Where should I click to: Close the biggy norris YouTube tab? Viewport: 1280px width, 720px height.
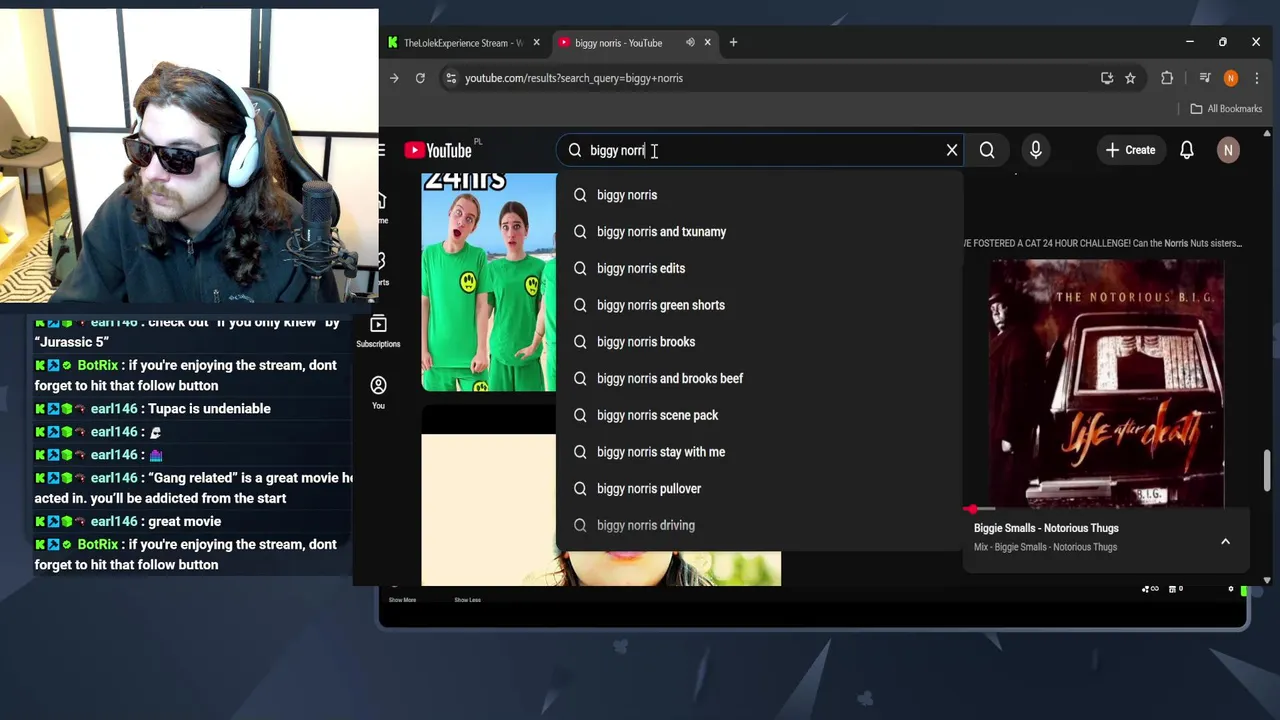(x=707, y=42)
